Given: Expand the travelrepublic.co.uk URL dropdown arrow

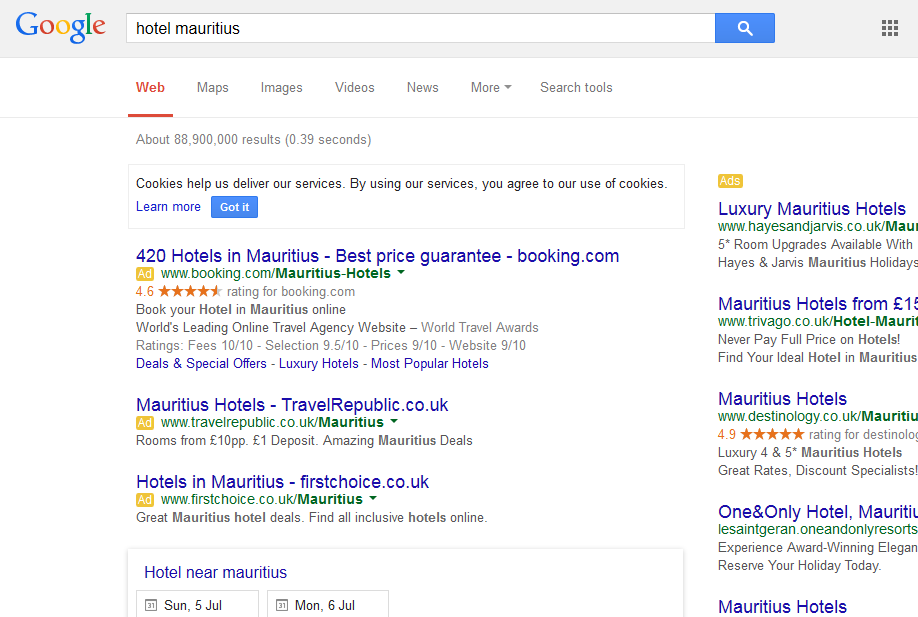Looking at the screenshot, I should pos(394,421).
